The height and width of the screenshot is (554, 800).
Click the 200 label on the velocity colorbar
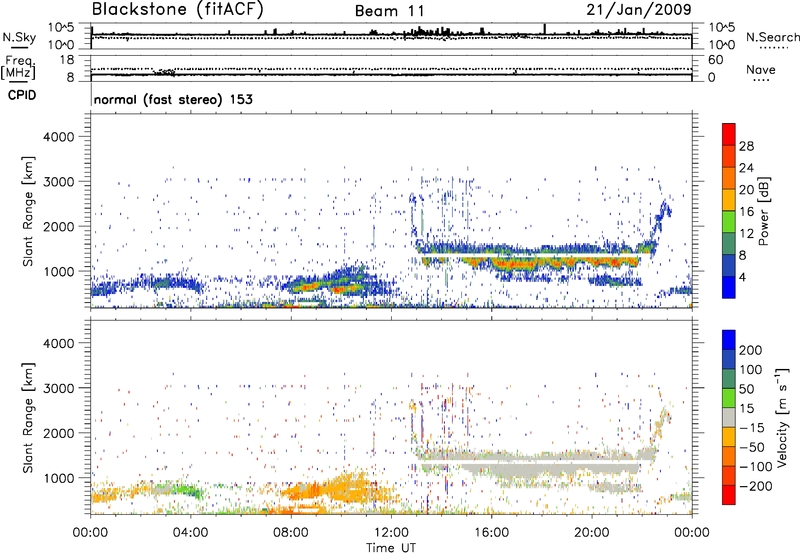tap(751, 350)
